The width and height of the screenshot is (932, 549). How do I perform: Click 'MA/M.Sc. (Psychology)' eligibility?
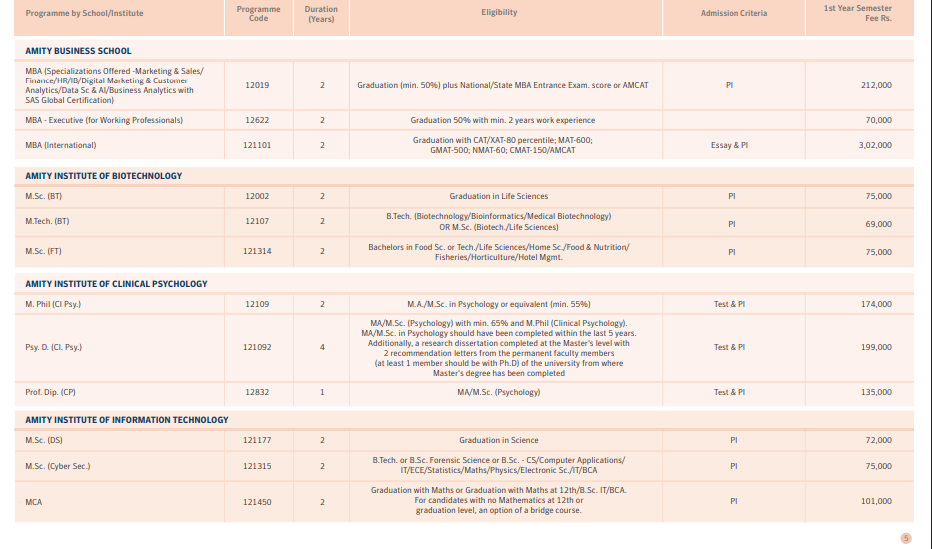tap(499, 392)
